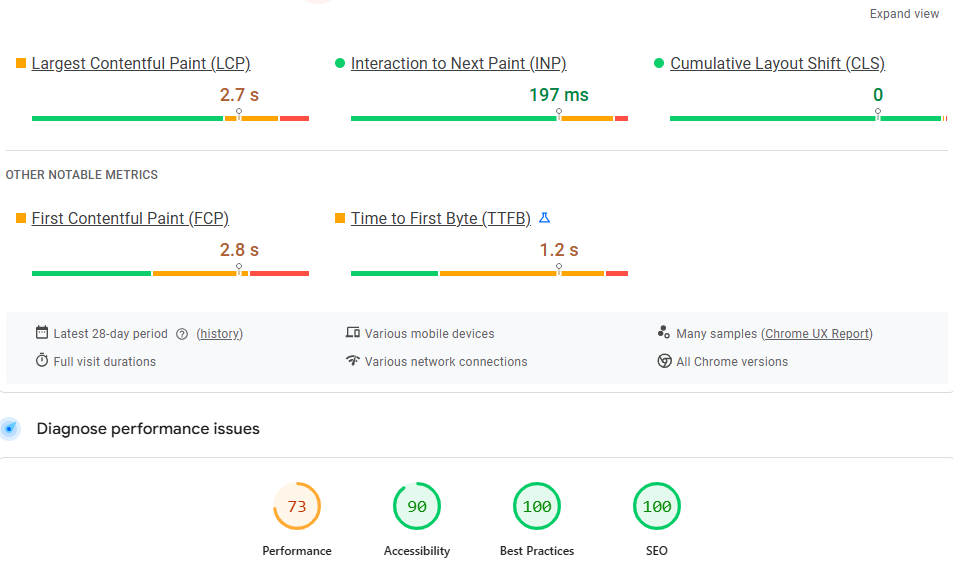This screenshot has height=570, width=953.
Task: Click the devices icon by Various mobile devices
Action: pos(352,333)
